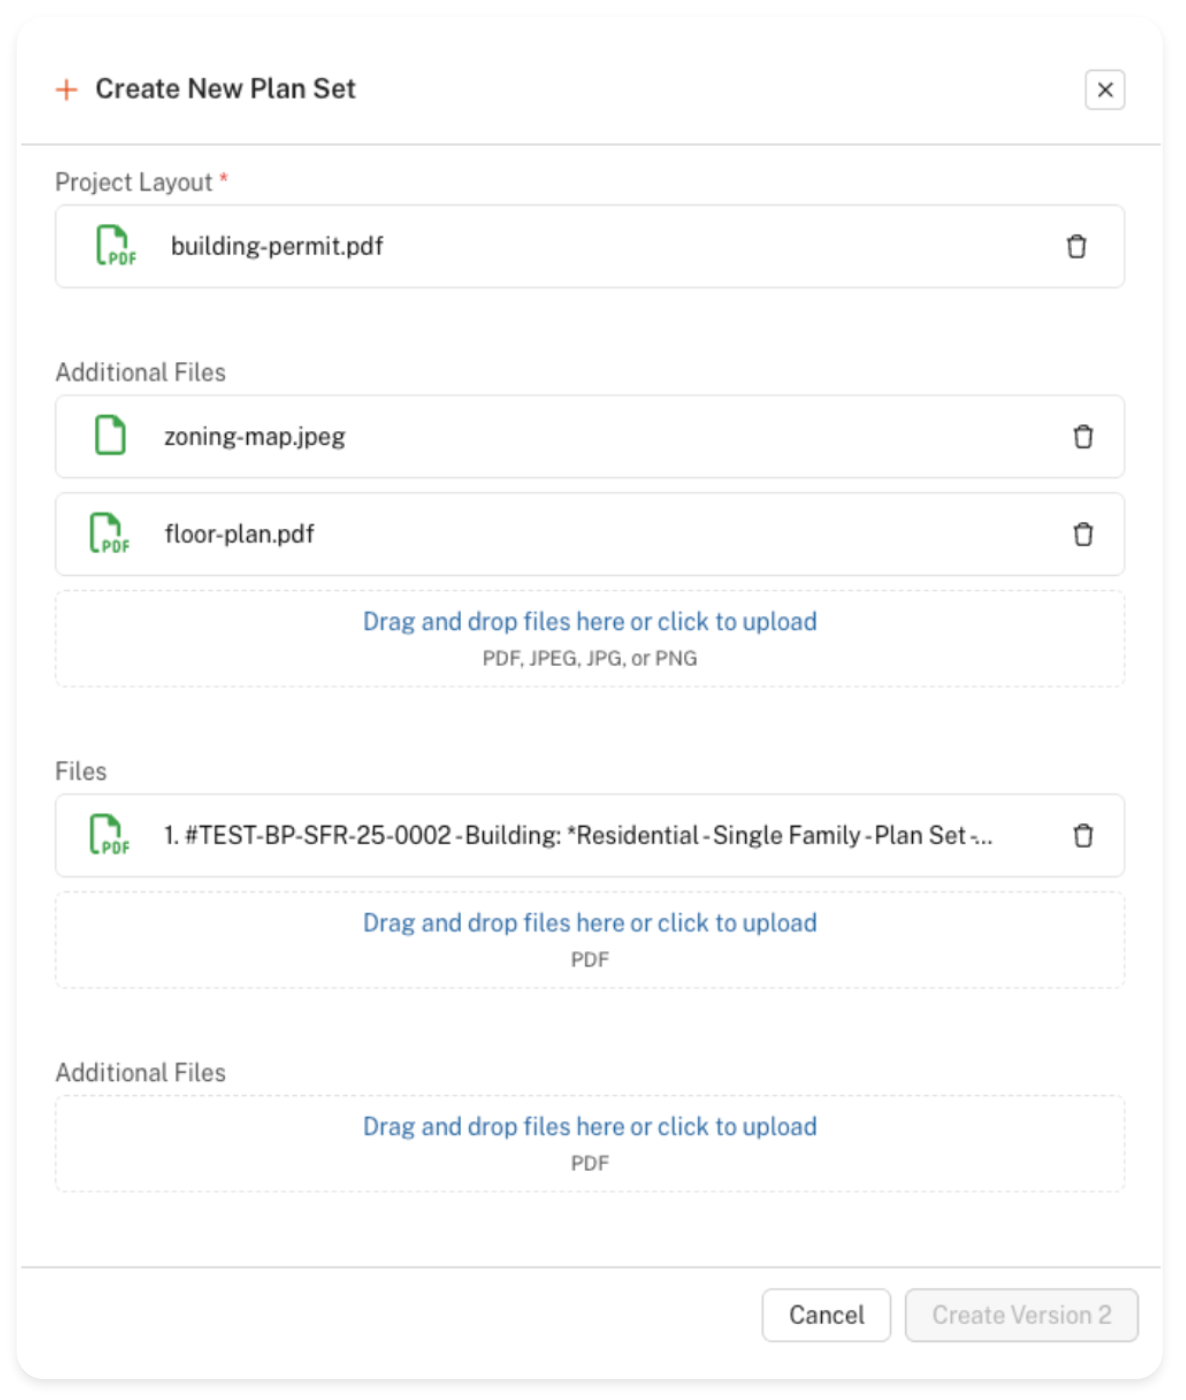The width and height of the screenshot is (1186, 1400).
Task: Delete the building-permit.pdf file
Action: [1076, 246]
